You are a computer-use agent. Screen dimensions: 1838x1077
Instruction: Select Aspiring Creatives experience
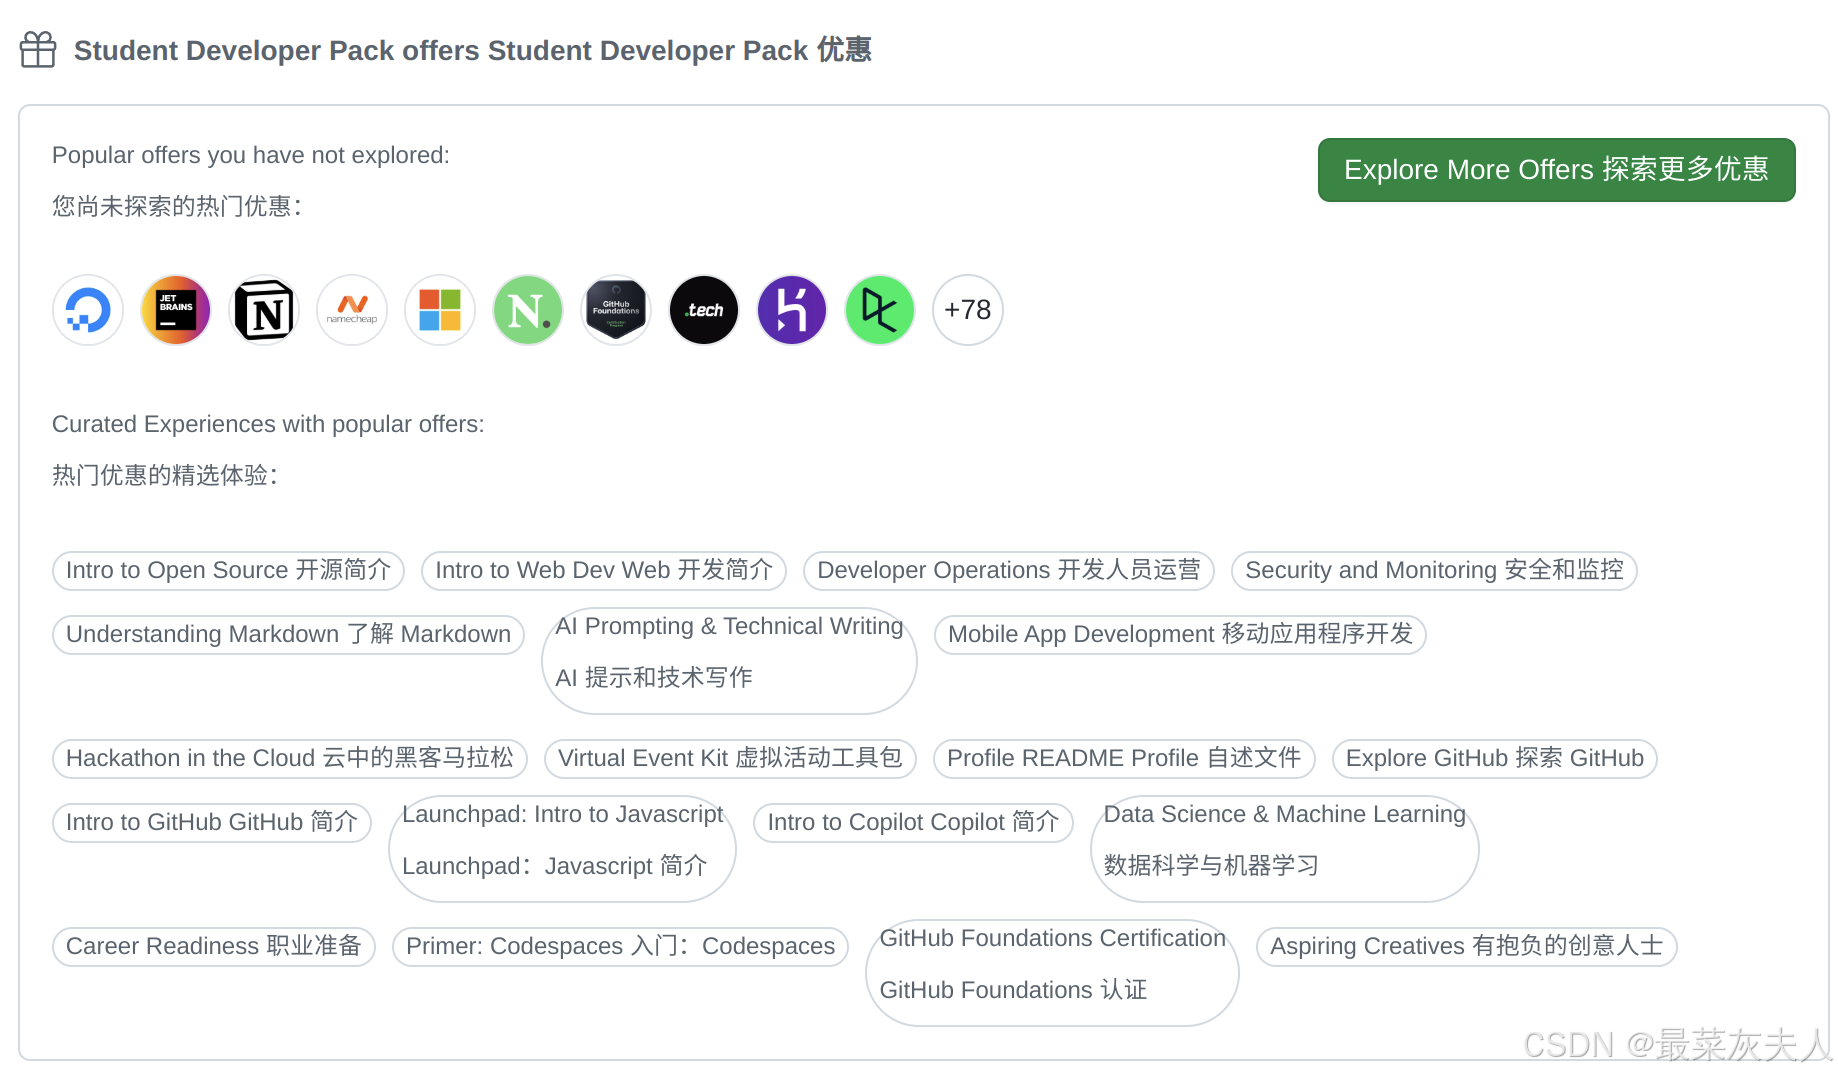[1466, 947]
